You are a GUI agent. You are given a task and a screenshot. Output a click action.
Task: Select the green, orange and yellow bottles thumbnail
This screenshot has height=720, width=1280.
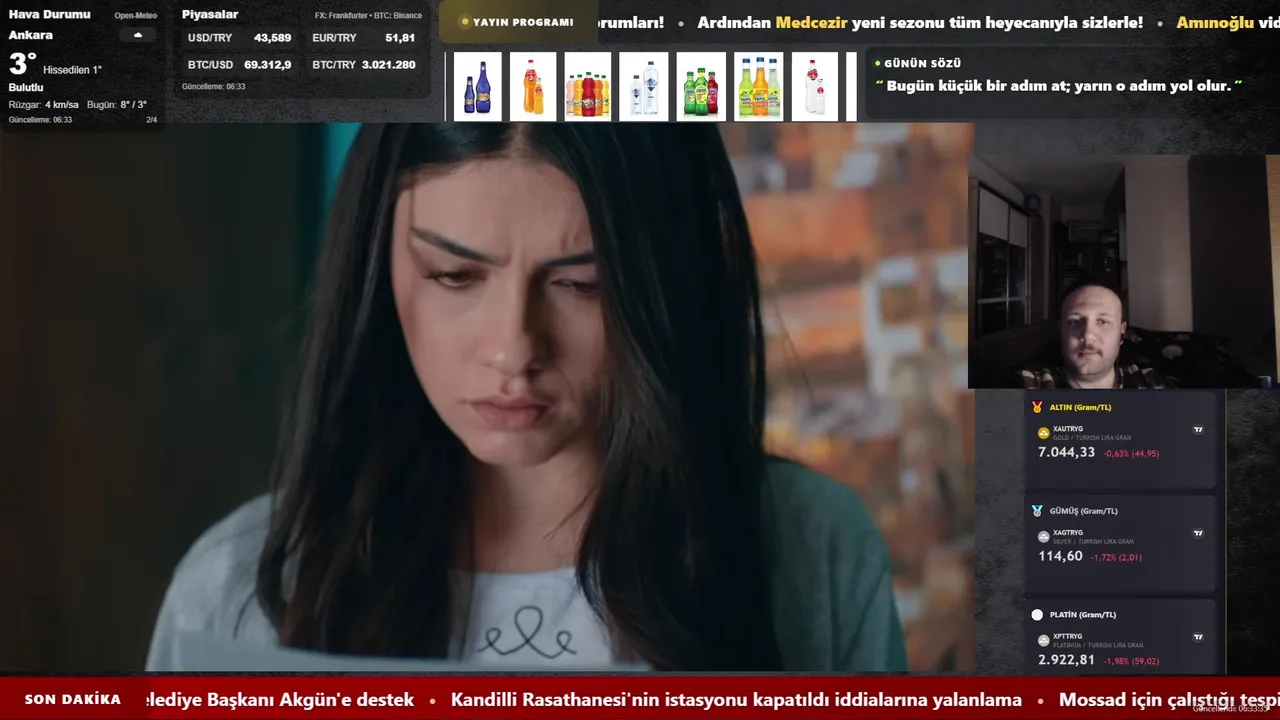pos(759,87)
